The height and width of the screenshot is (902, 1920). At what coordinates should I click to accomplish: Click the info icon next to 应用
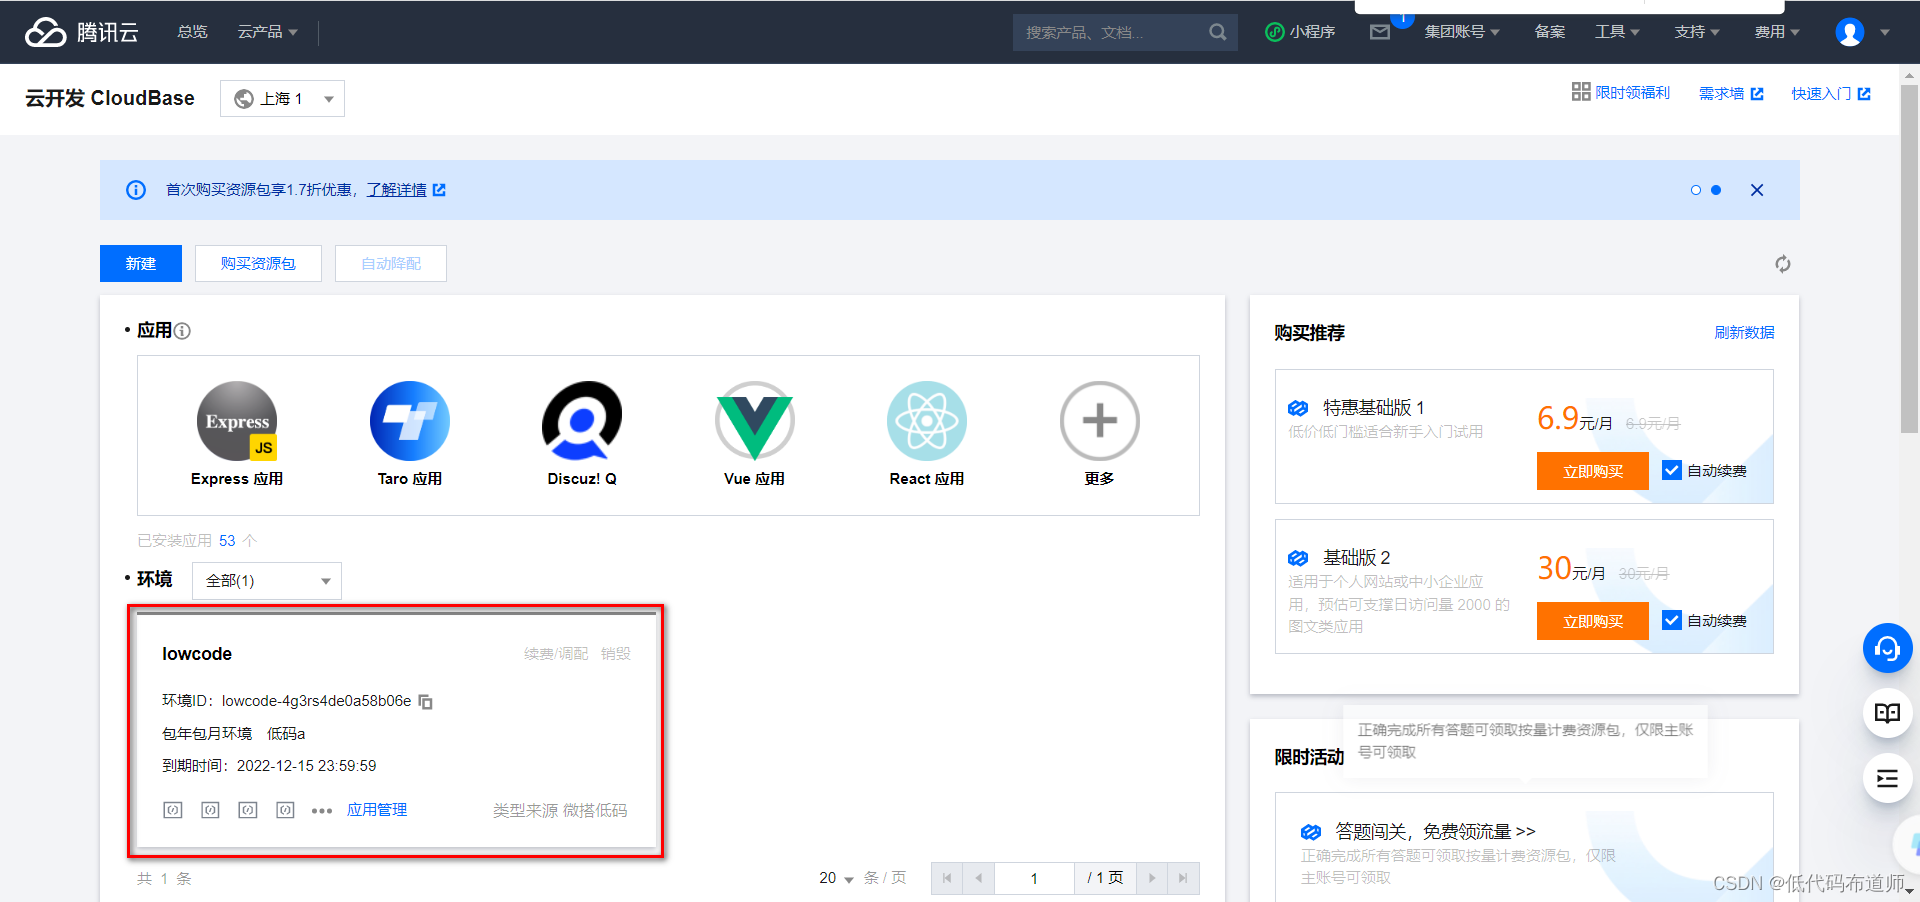point(182,331)
